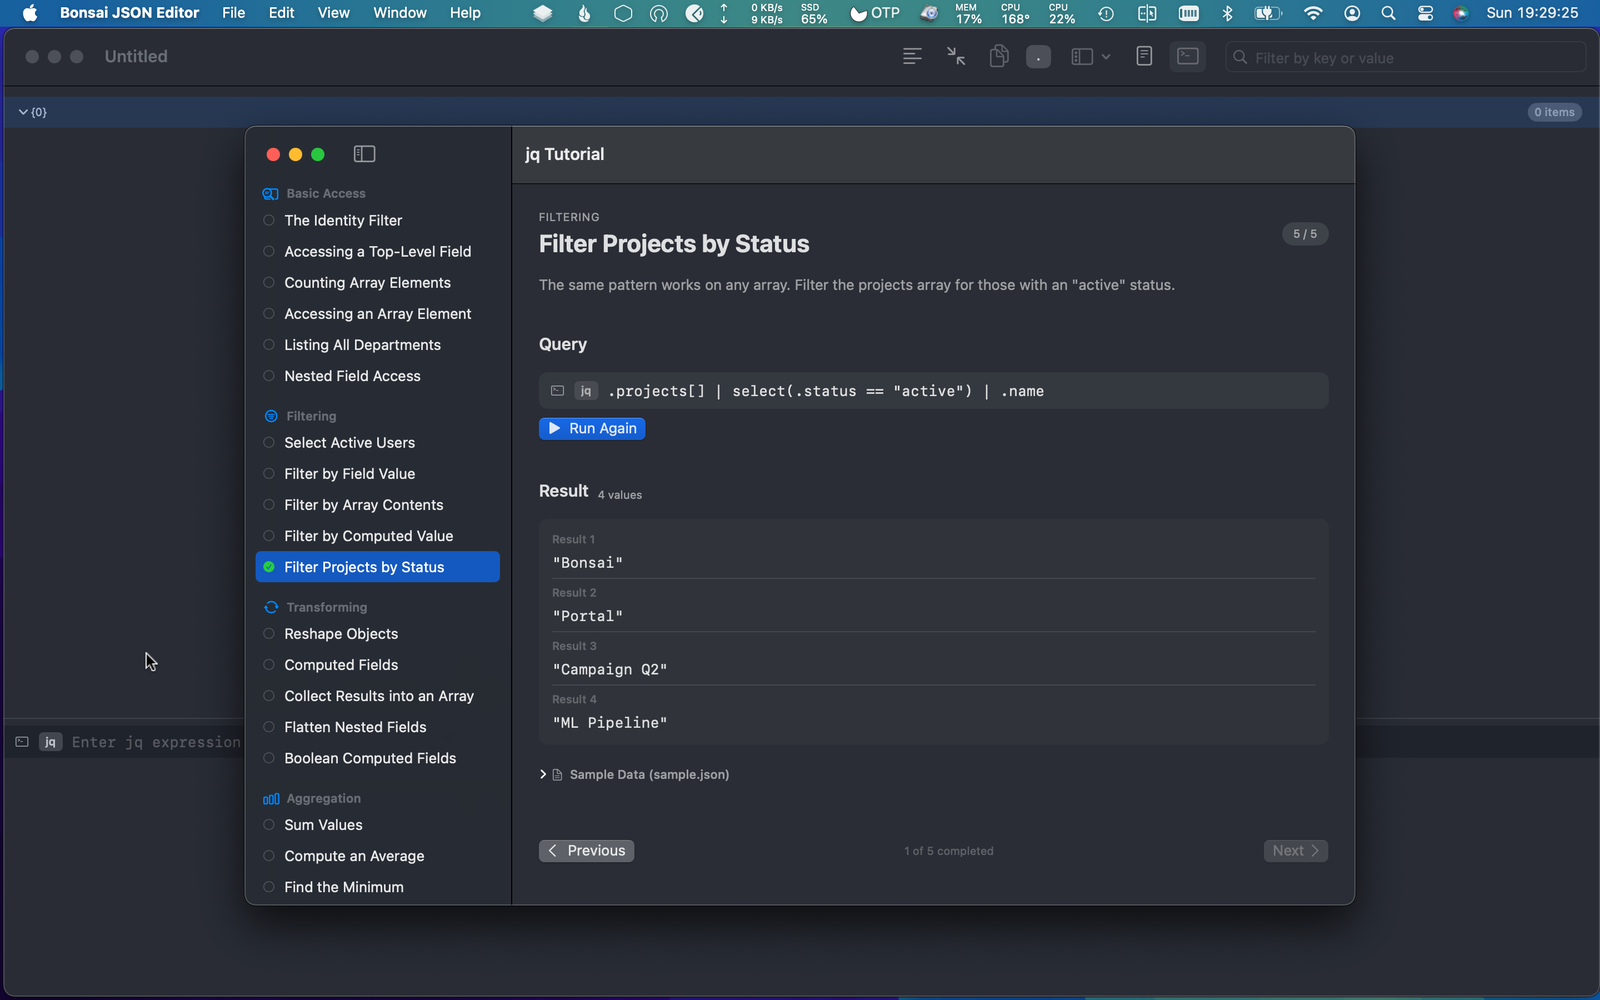
Task: Click the "Campaign Q2" result value
Action: click(x=610, y=669)
